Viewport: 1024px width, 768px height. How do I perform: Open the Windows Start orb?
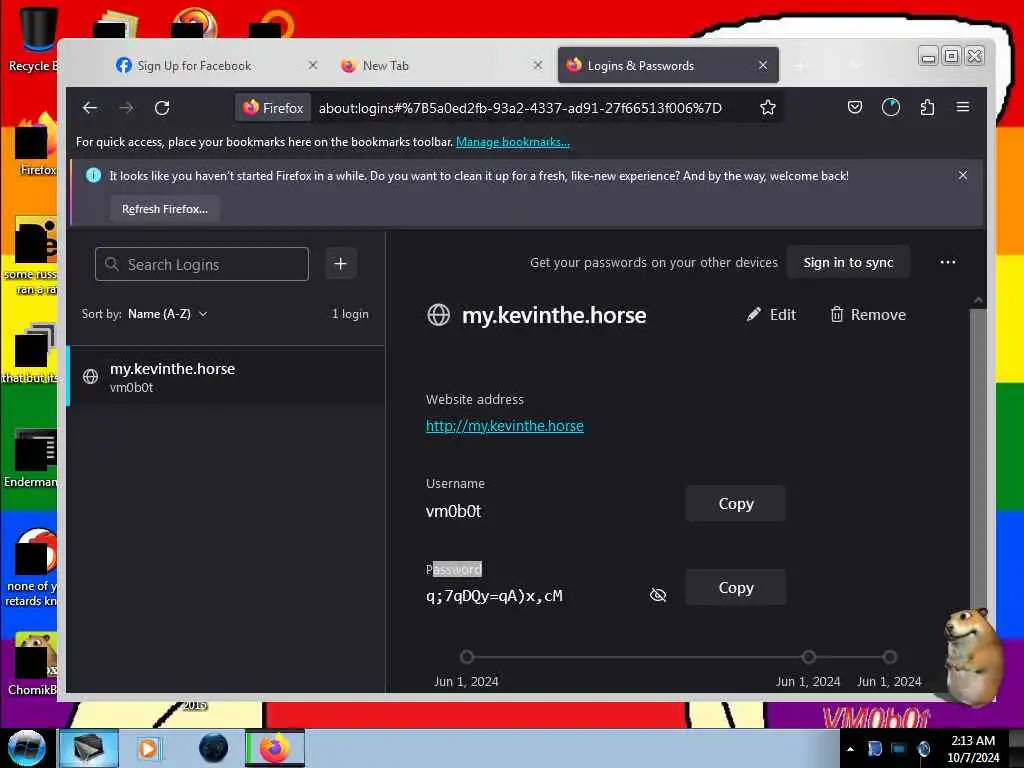(27, 748)
